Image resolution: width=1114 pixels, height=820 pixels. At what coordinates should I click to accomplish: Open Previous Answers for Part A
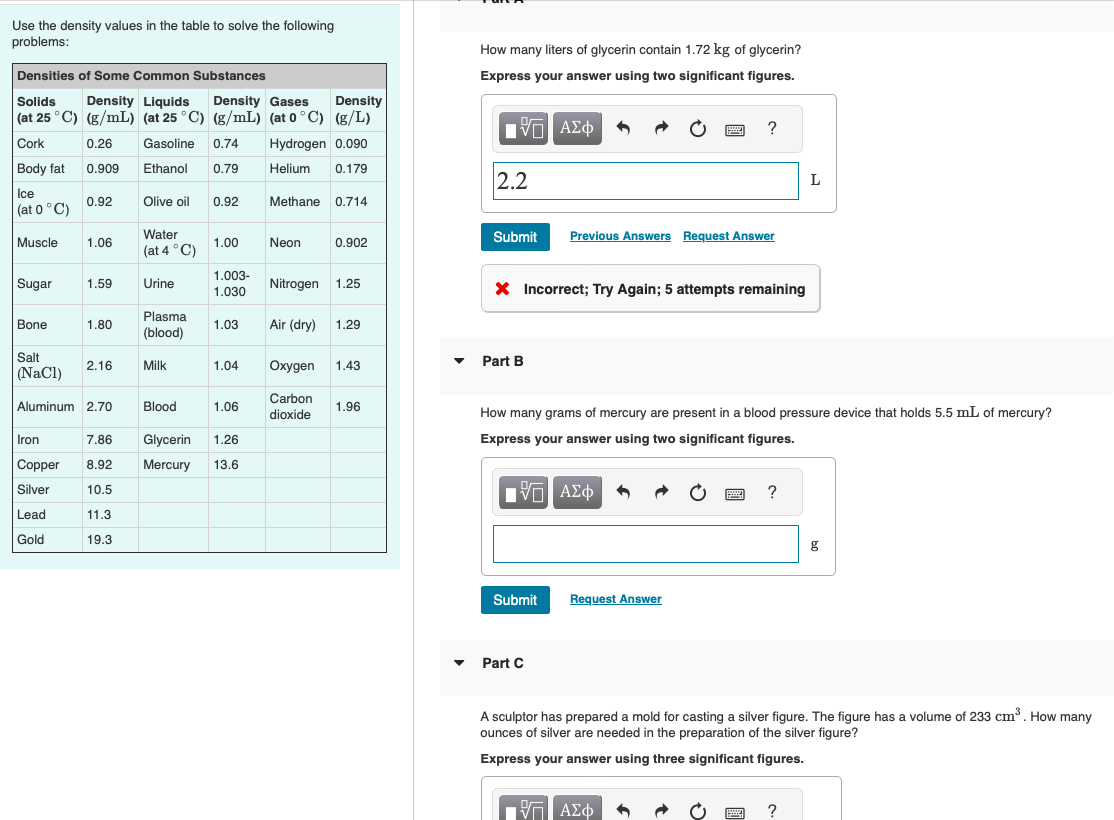[619, 235]
